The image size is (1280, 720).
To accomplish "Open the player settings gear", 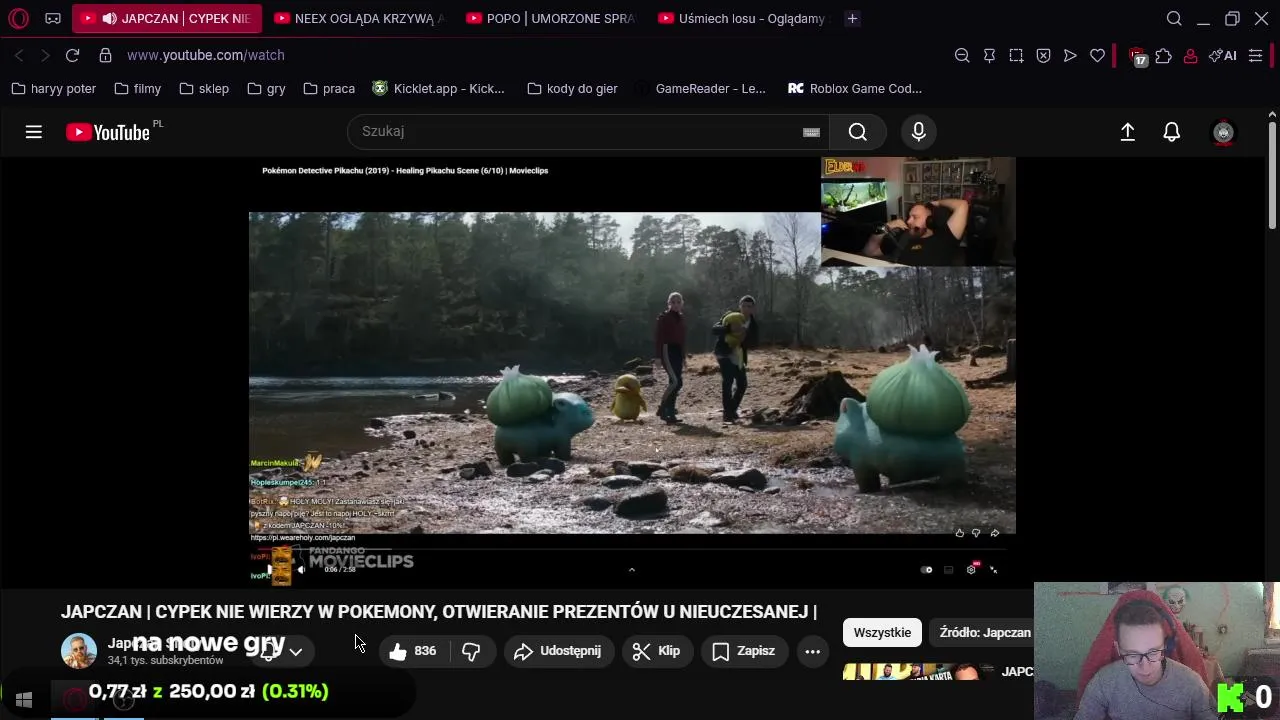I will (x=971, y=570).
